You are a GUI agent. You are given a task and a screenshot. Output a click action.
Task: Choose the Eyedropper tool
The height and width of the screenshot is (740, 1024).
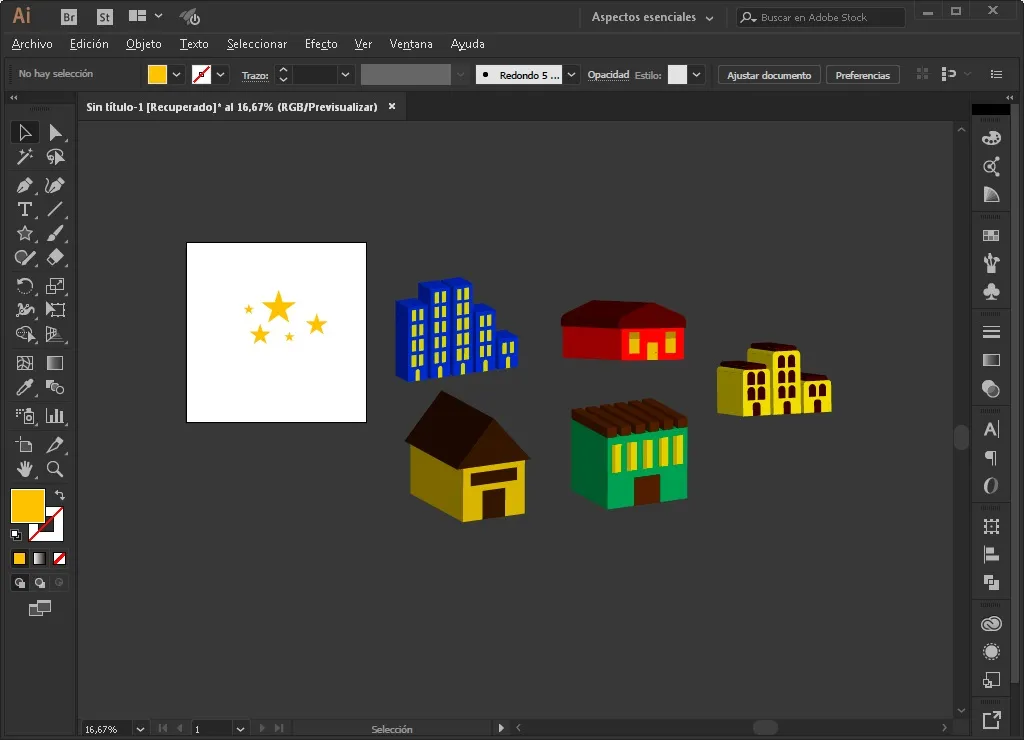coord(25,387)
